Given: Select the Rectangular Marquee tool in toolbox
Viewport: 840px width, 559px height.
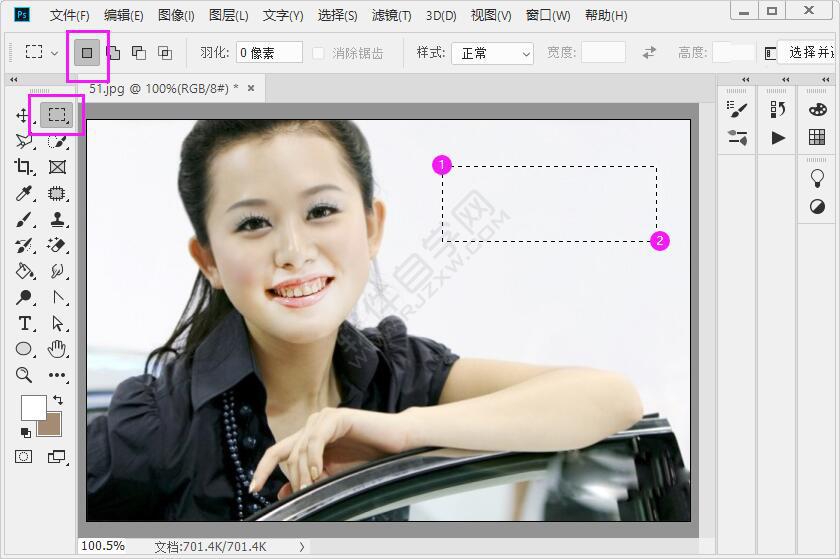Looking at the screenshot, I should tap(57, 115).
